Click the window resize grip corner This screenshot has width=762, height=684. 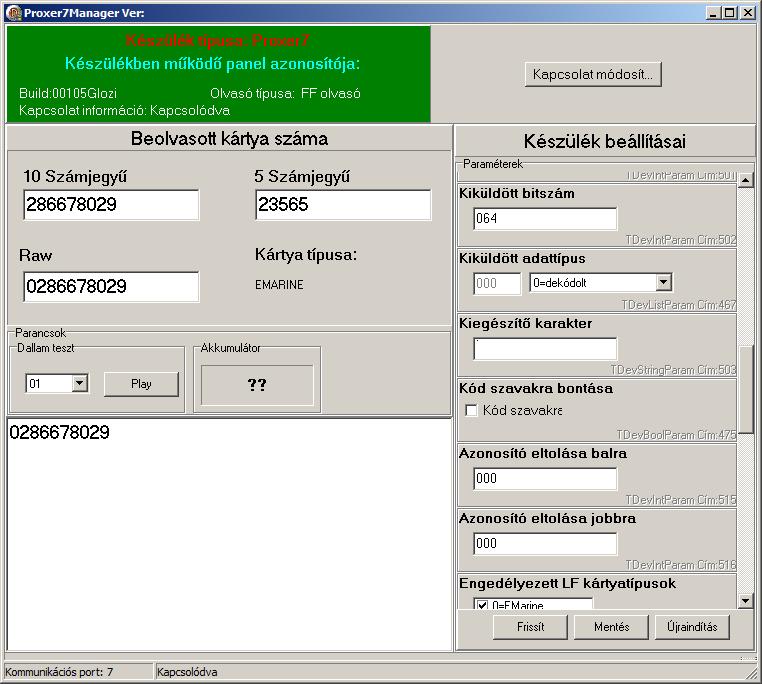coord(753,674)
